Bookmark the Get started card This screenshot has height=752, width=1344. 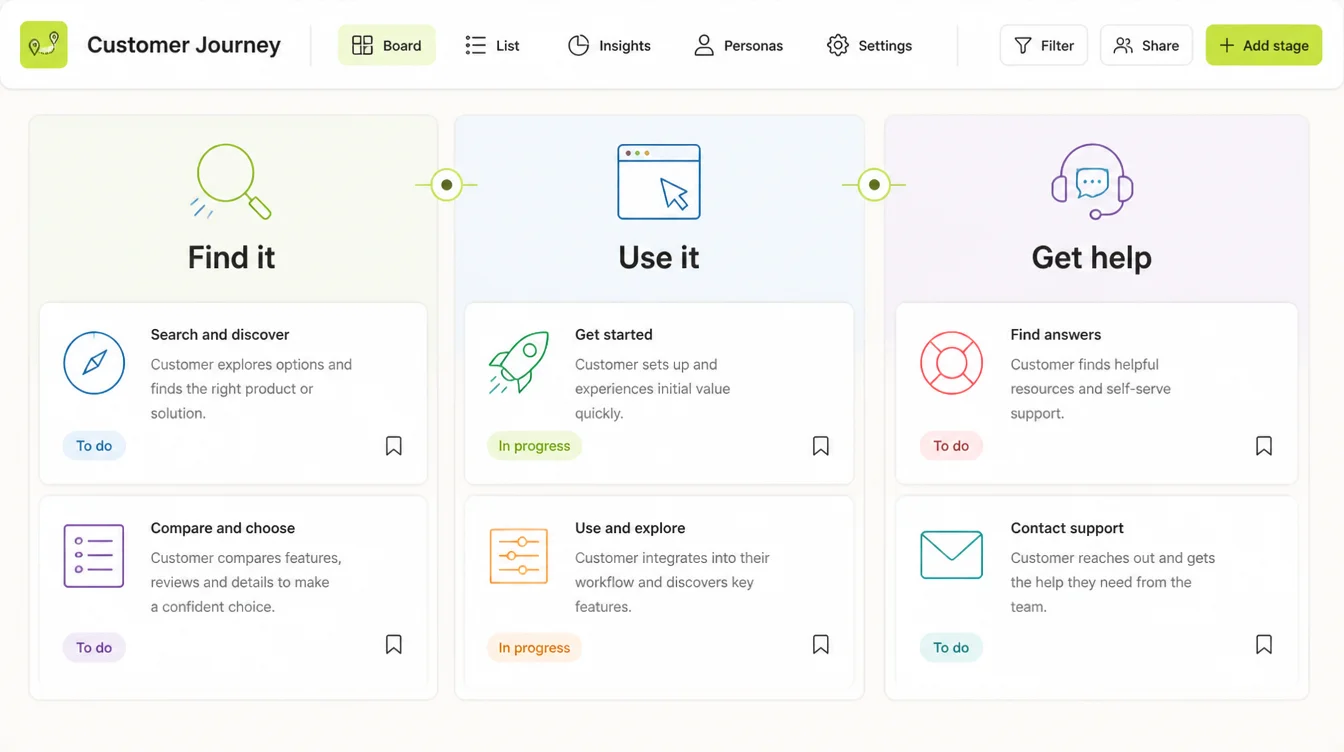(x=821, y=446)
